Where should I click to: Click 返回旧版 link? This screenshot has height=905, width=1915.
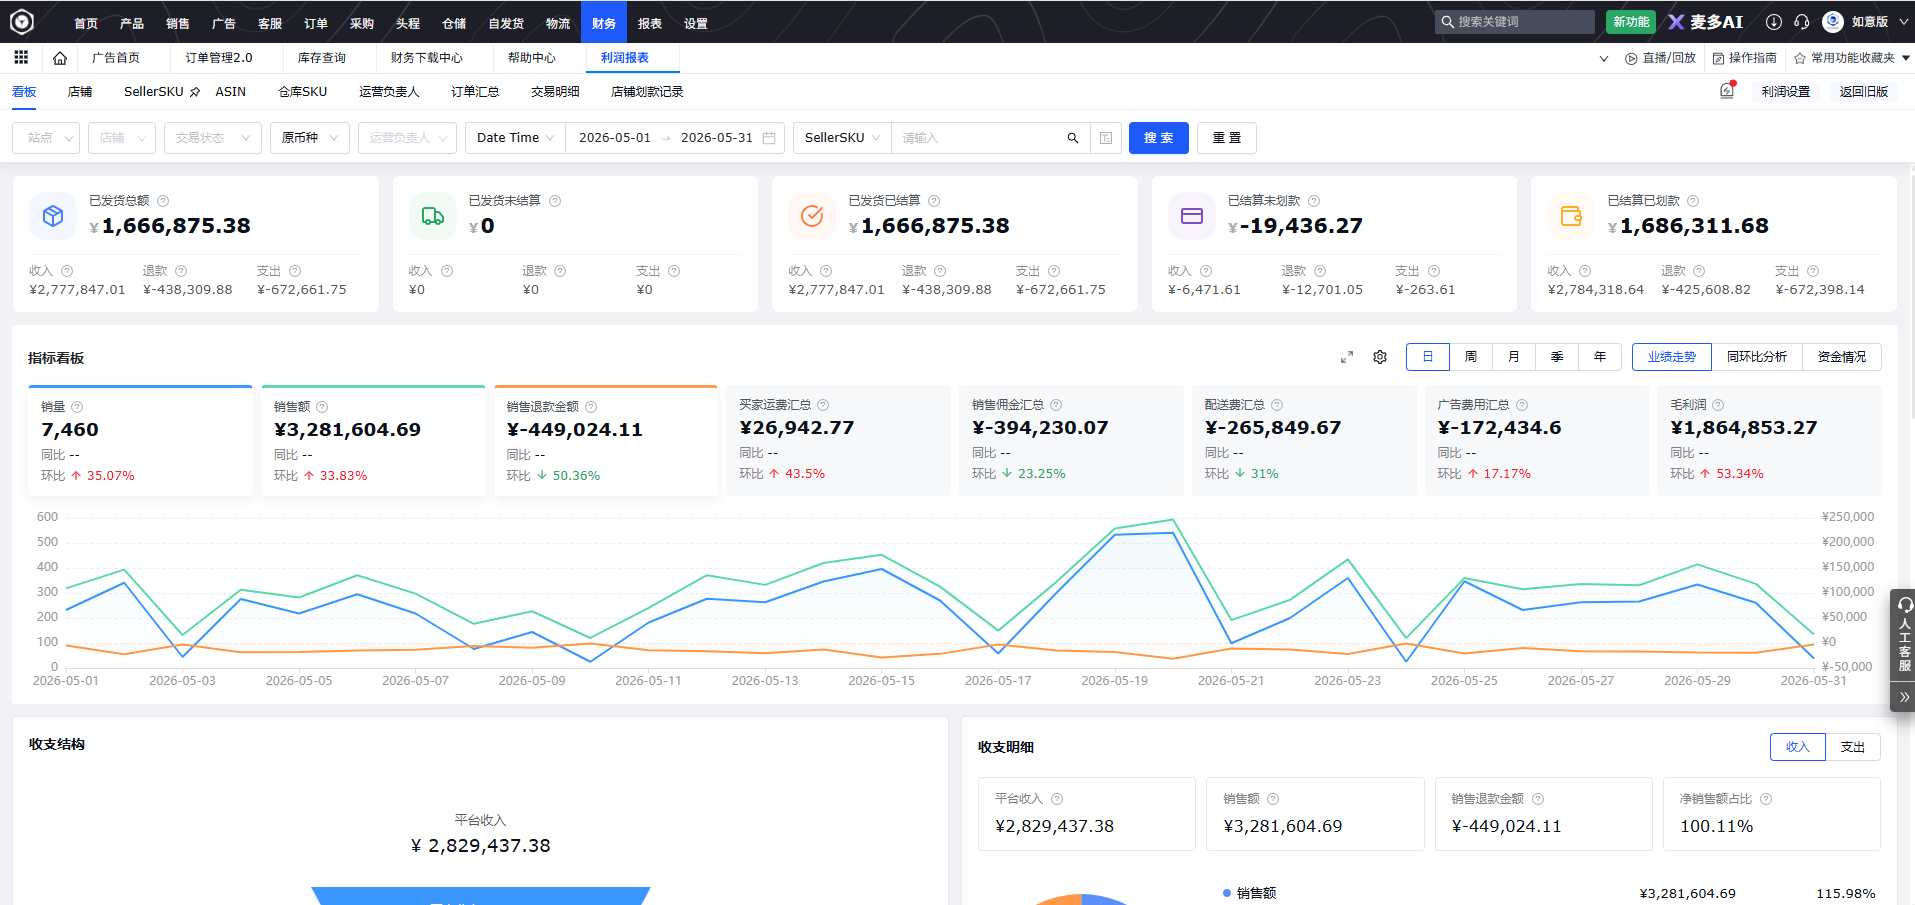coord(1864,91)
